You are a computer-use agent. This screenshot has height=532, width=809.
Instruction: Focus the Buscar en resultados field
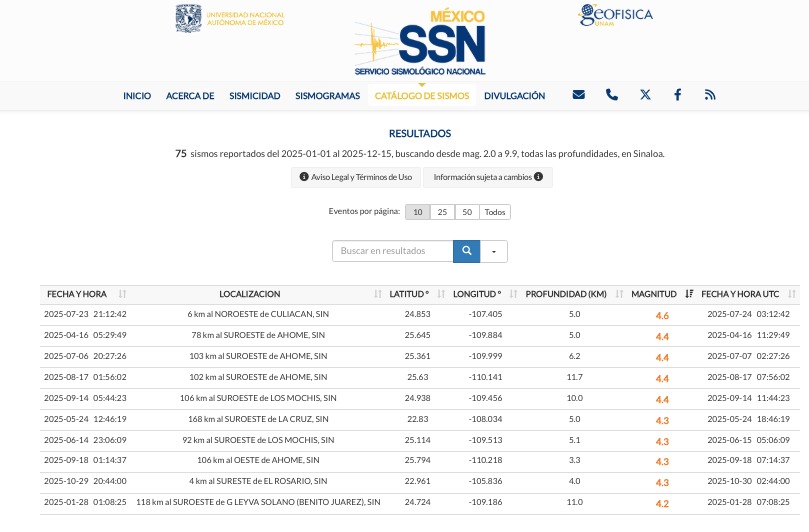(393, 251)
